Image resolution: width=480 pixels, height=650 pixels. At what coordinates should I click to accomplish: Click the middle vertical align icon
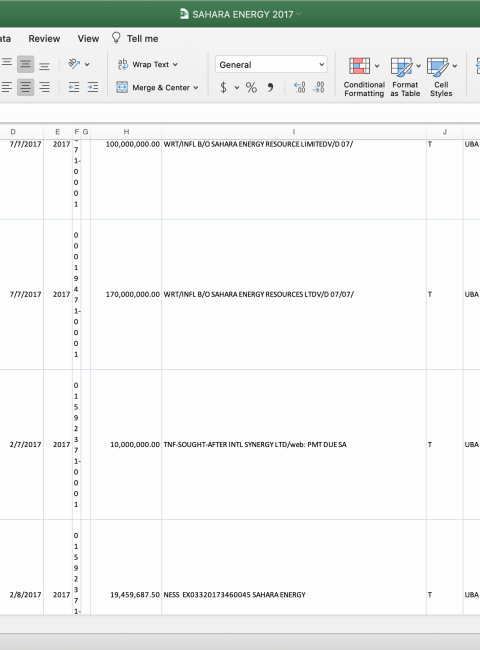[25, 64]
